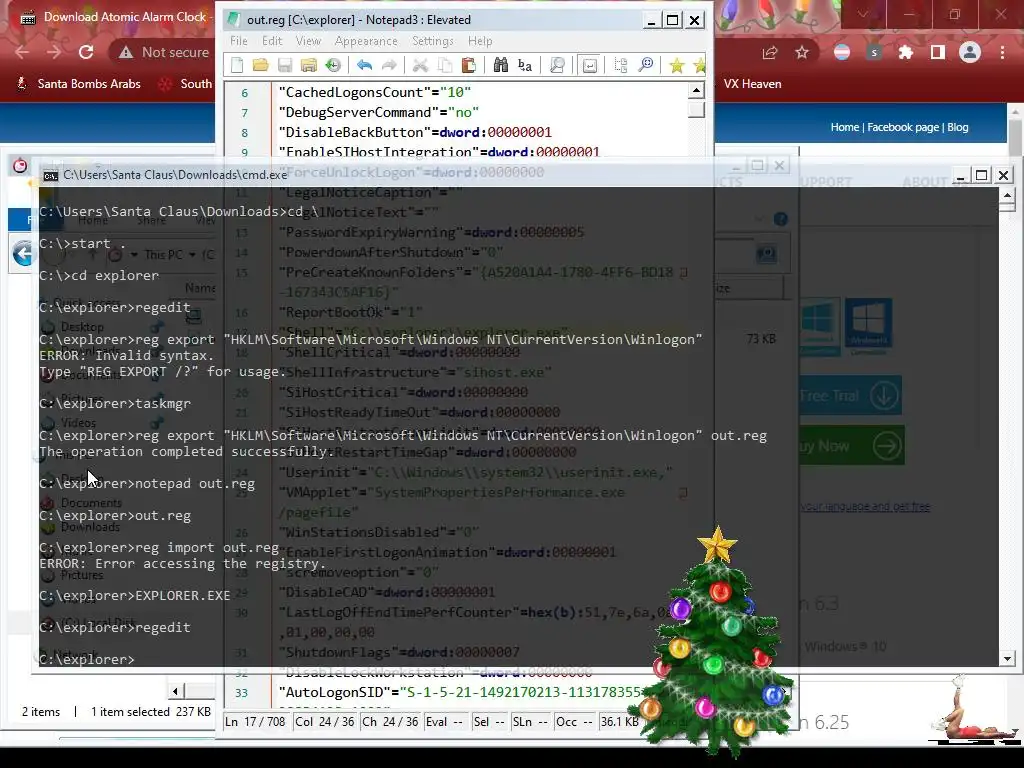Image resolution: width=1024 pixels, height=768 pixels.
Task: Open Chrome's Extensions puzzle icon
Action: [906, 52]
